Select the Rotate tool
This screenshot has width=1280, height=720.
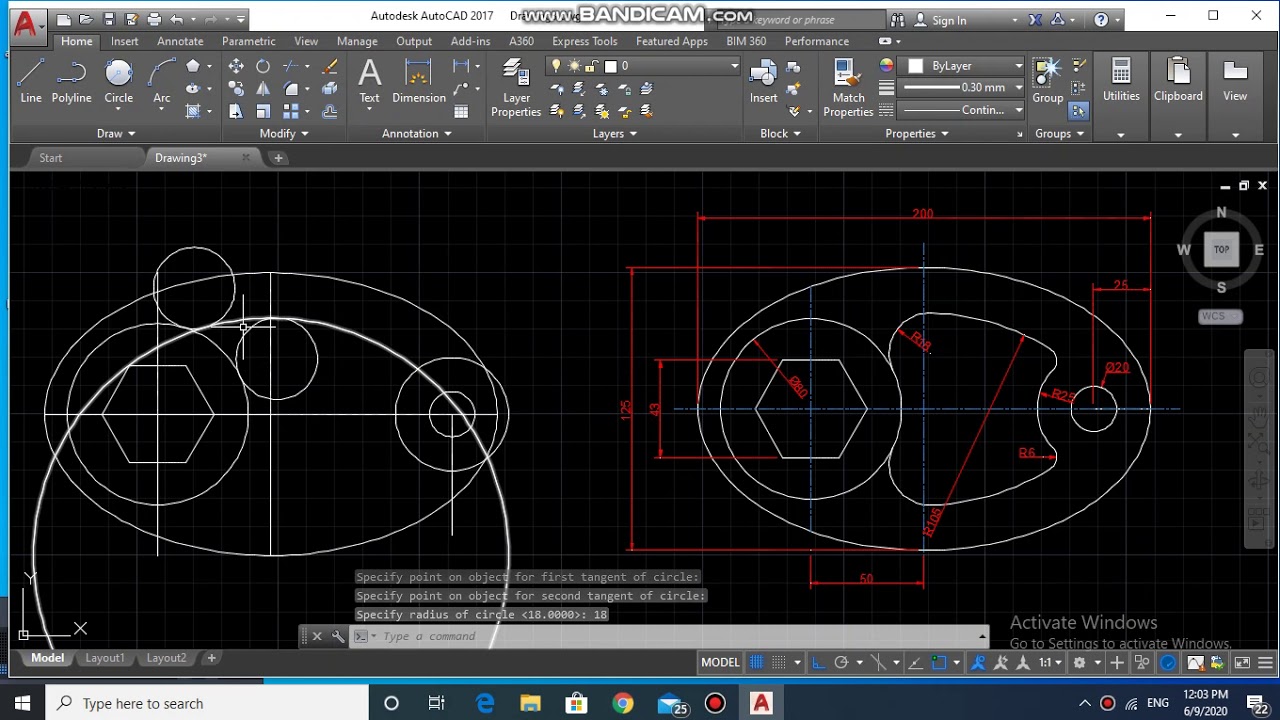(x=263, y=66)
